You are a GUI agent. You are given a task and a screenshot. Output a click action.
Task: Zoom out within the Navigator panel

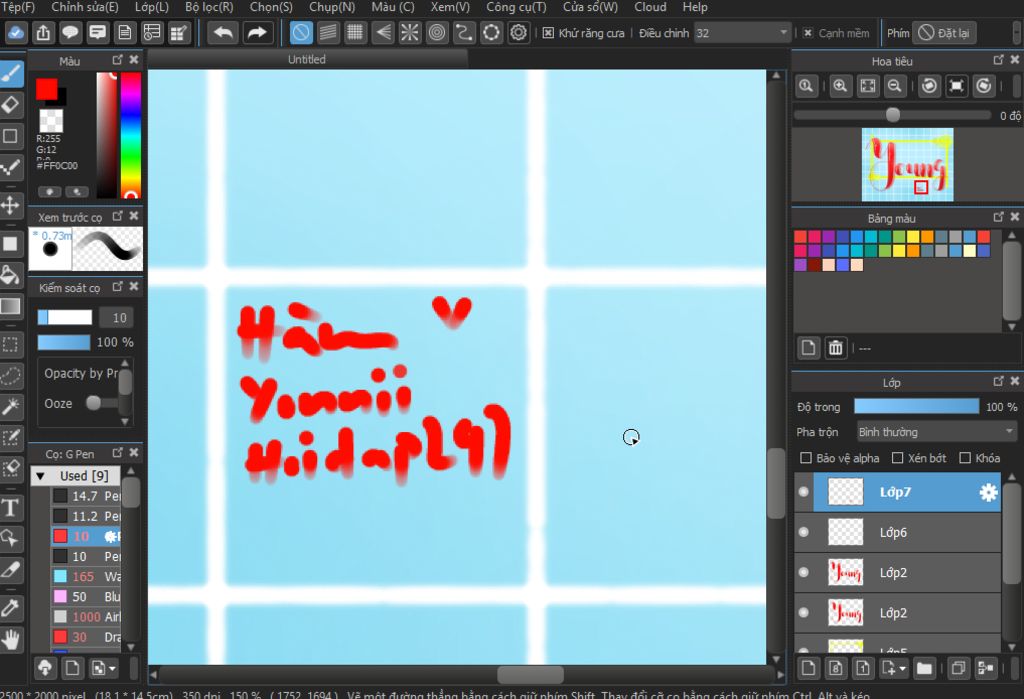(895, 86)
